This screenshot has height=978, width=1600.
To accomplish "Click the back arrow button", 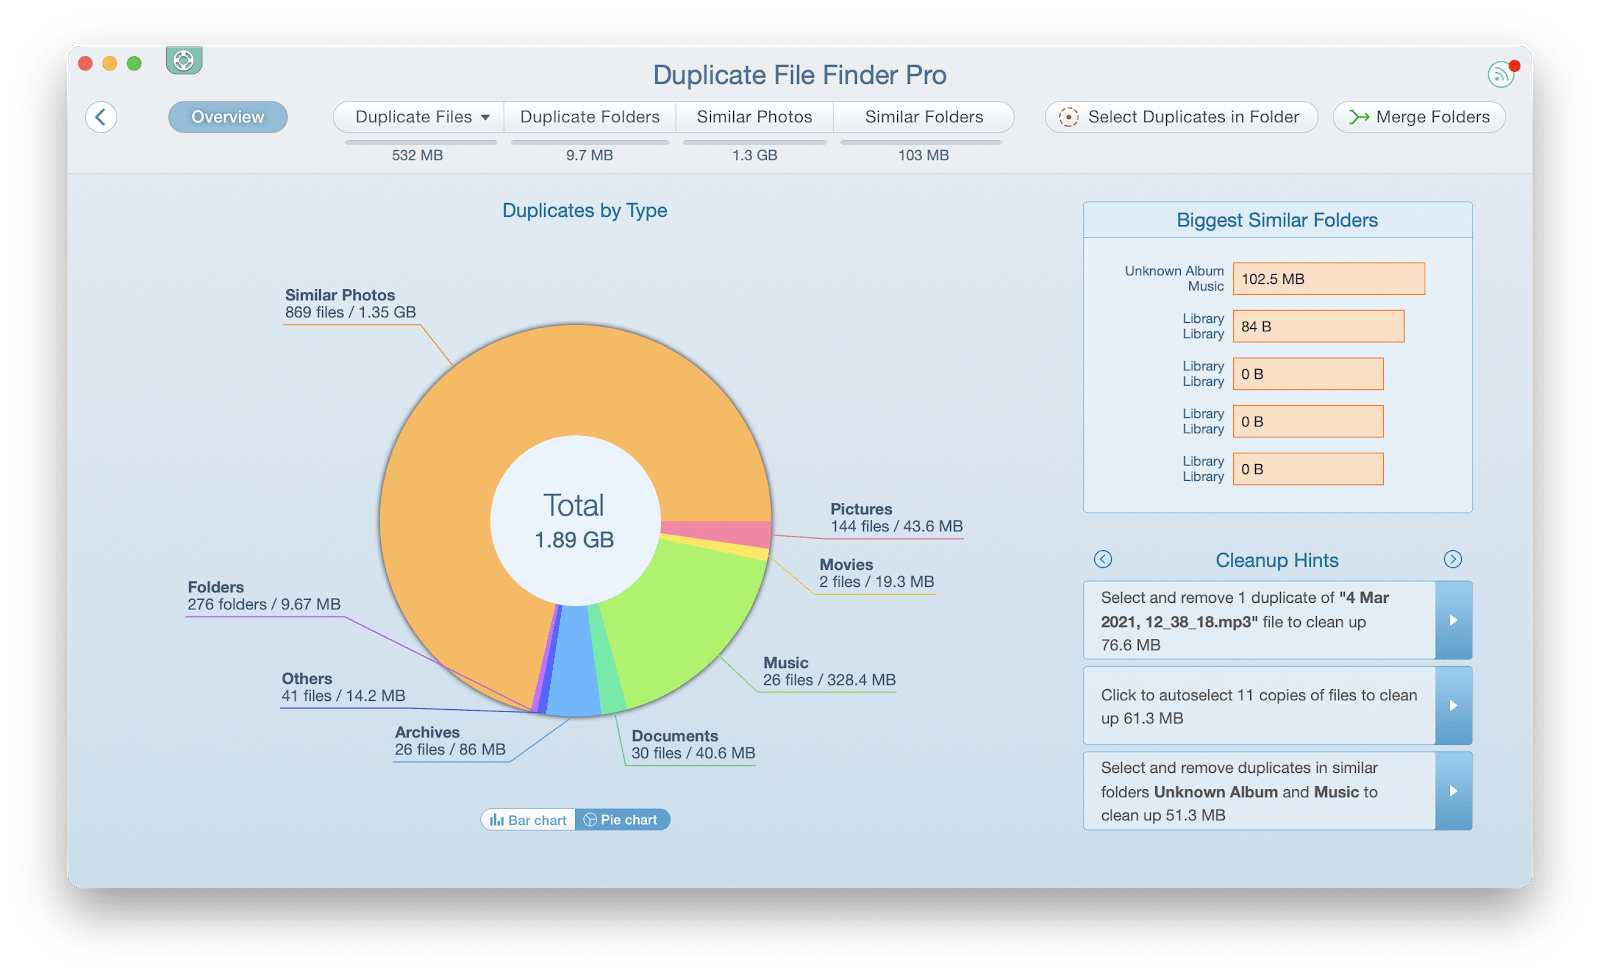I will (101, 117).
